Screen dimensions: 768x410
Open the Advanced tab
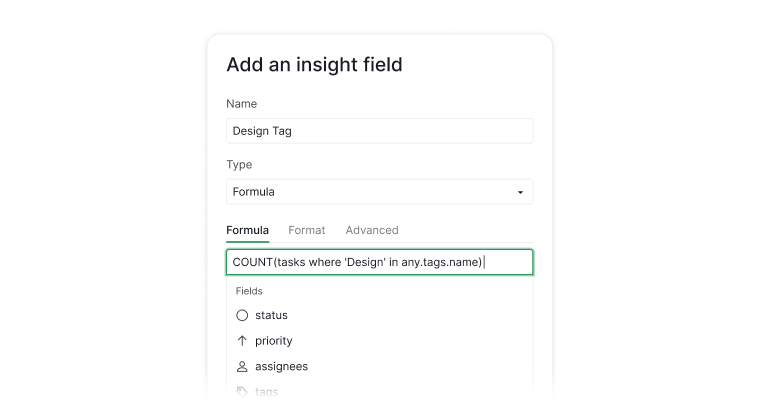[x=372, y=230]
